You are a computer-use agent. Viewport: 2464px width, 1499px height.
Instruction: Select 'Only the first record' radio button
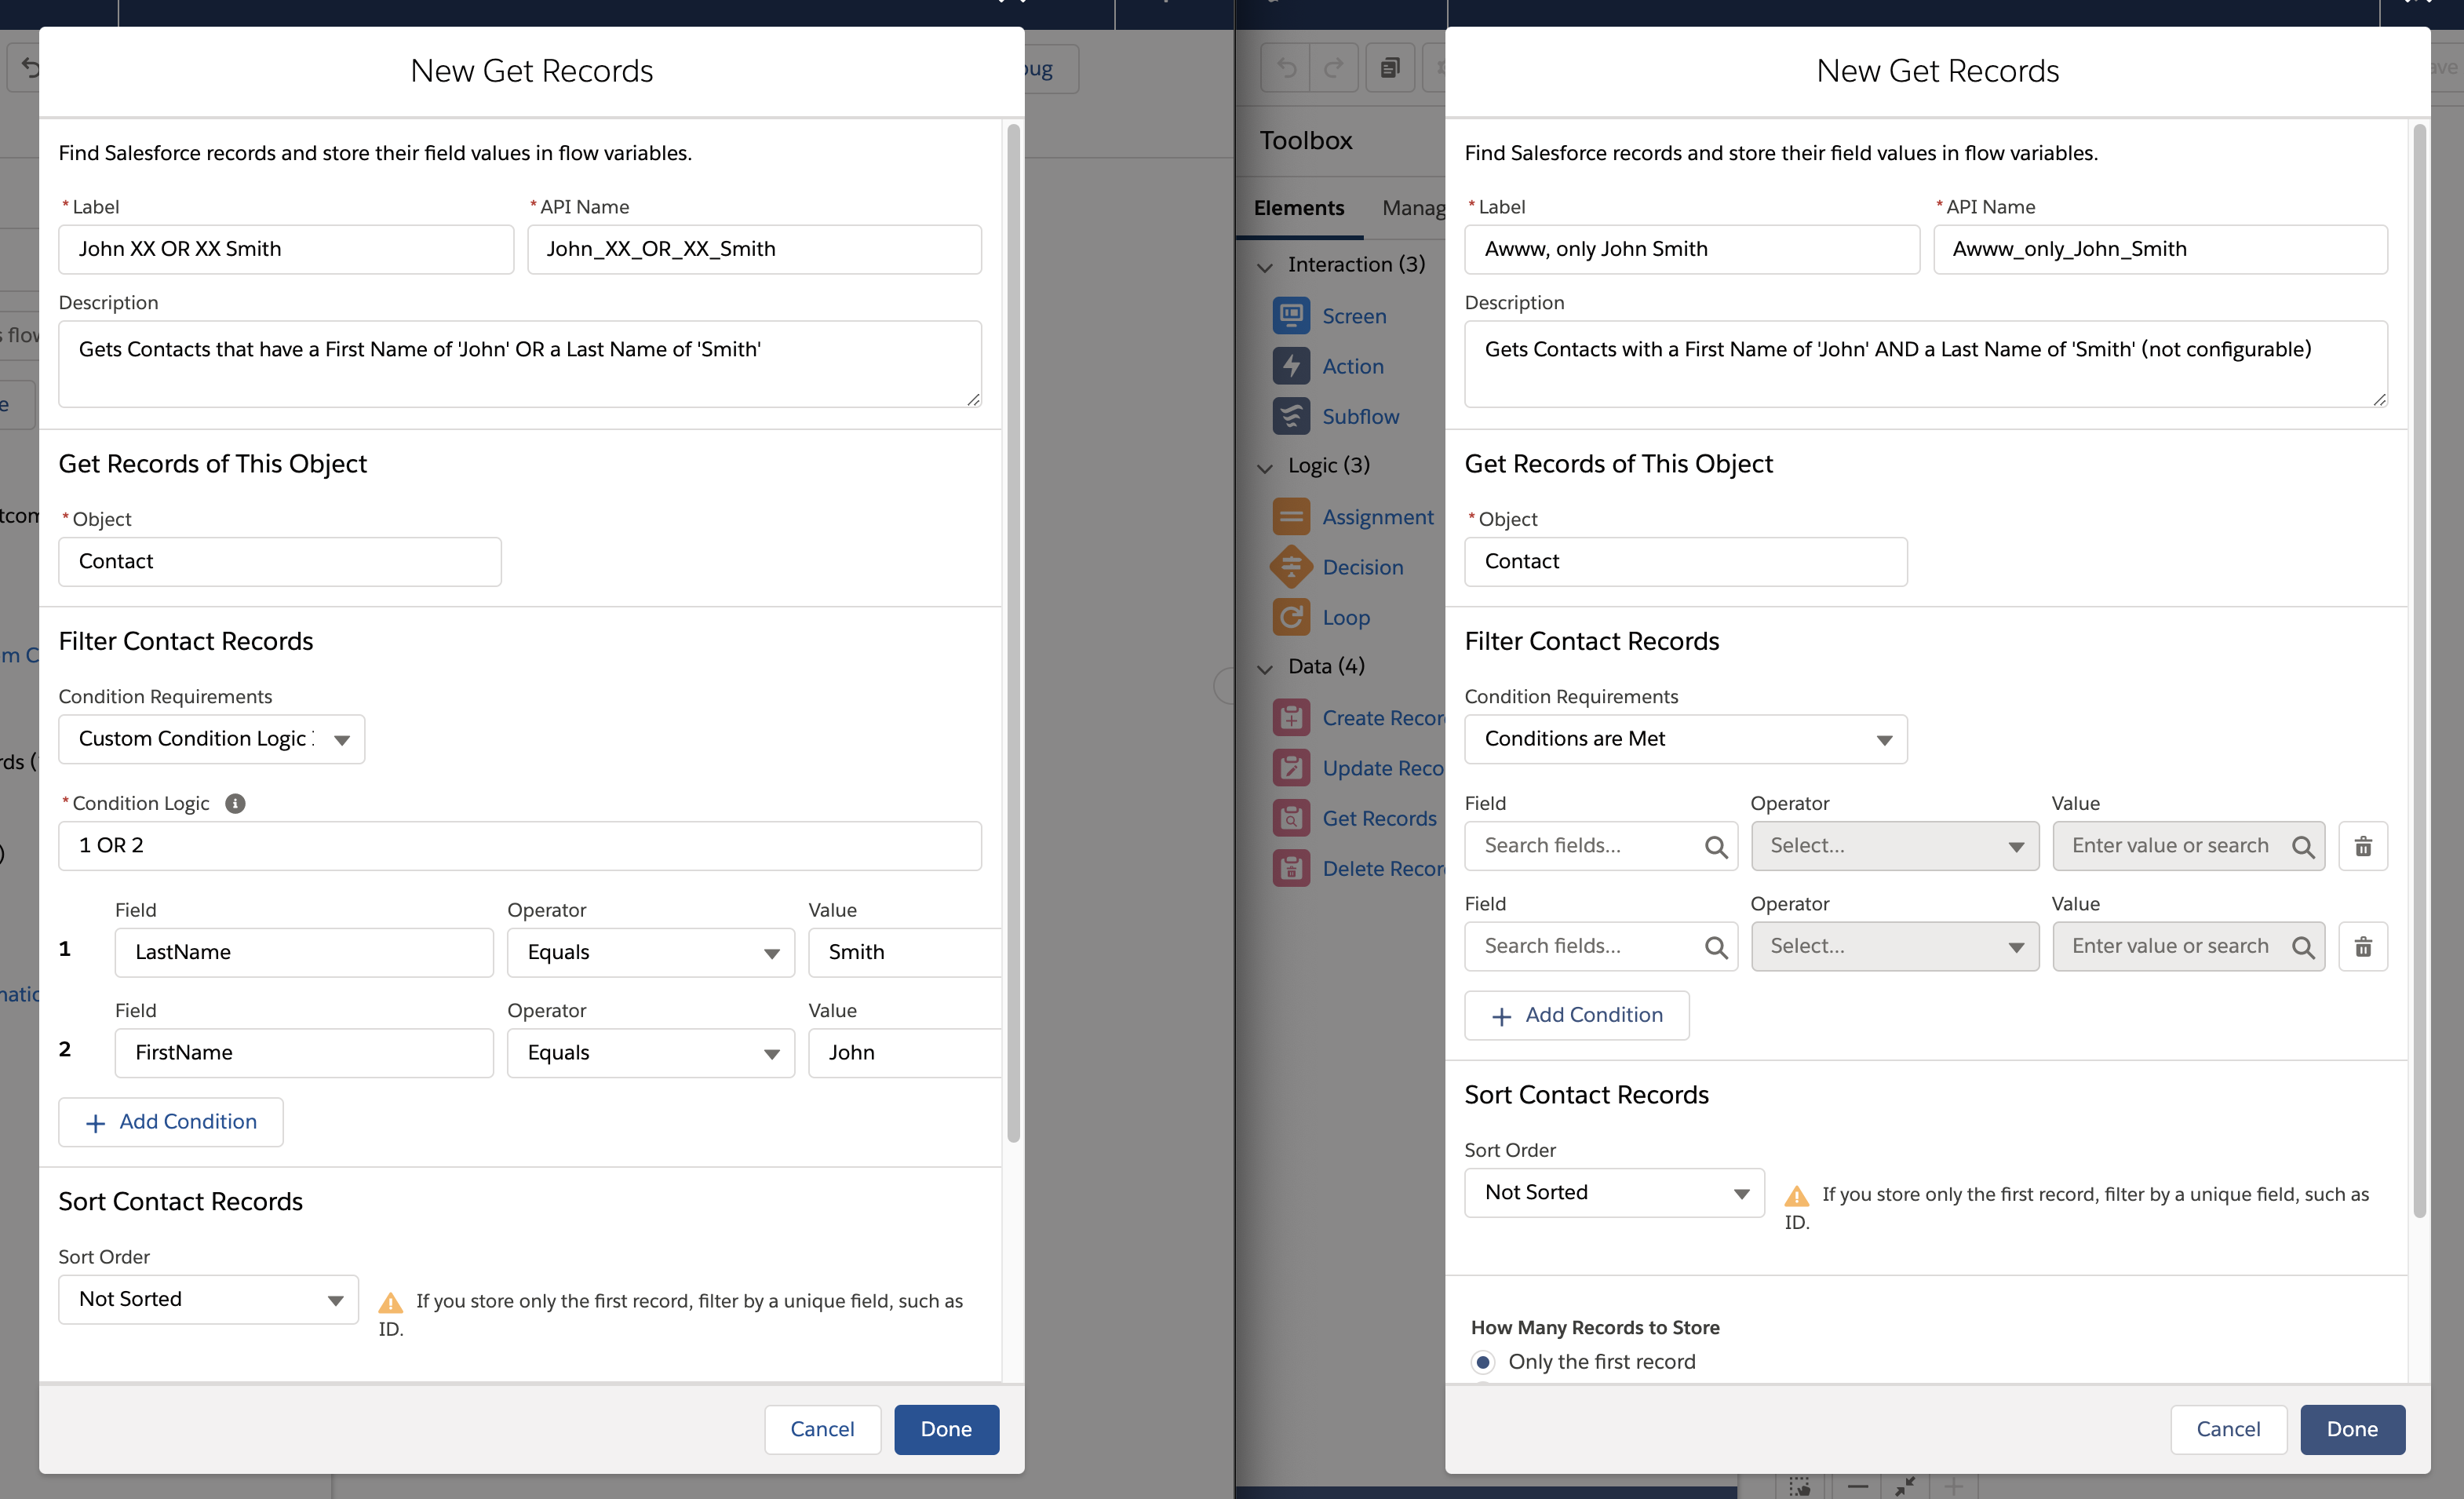(x=1483, y=1361)
